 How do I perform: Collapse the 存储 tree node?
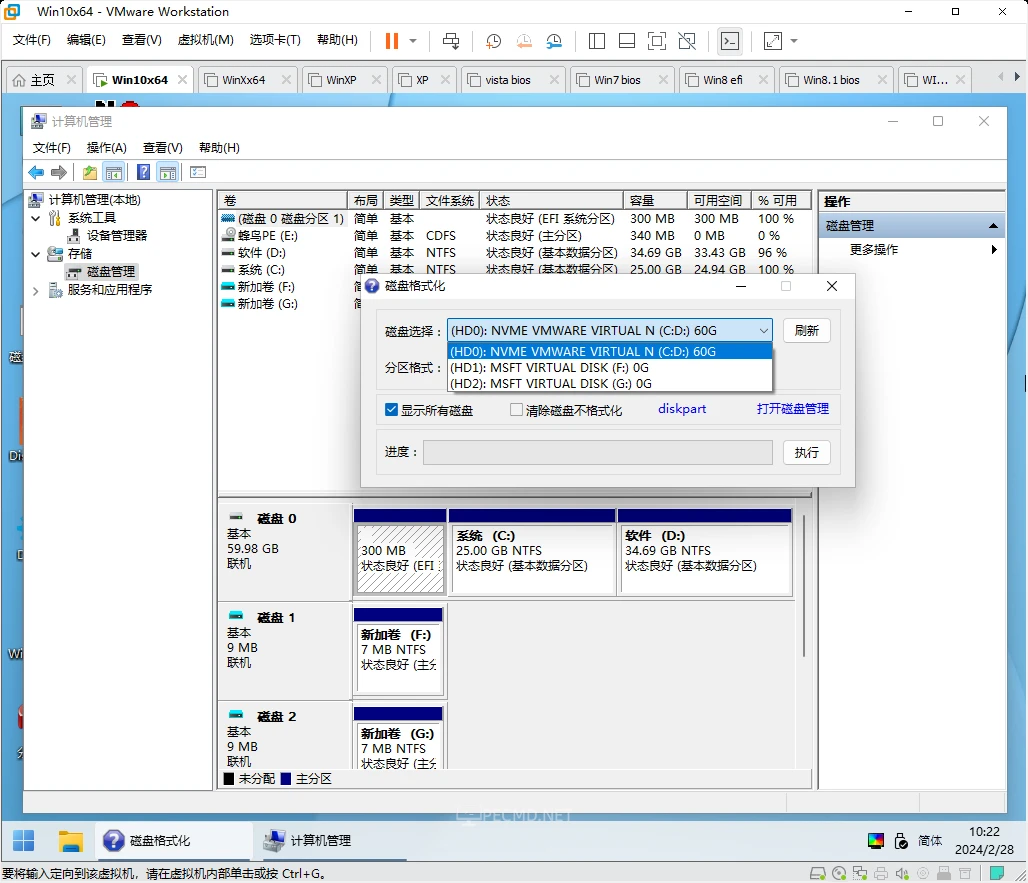pyautogui.click(x=35, y=254)
